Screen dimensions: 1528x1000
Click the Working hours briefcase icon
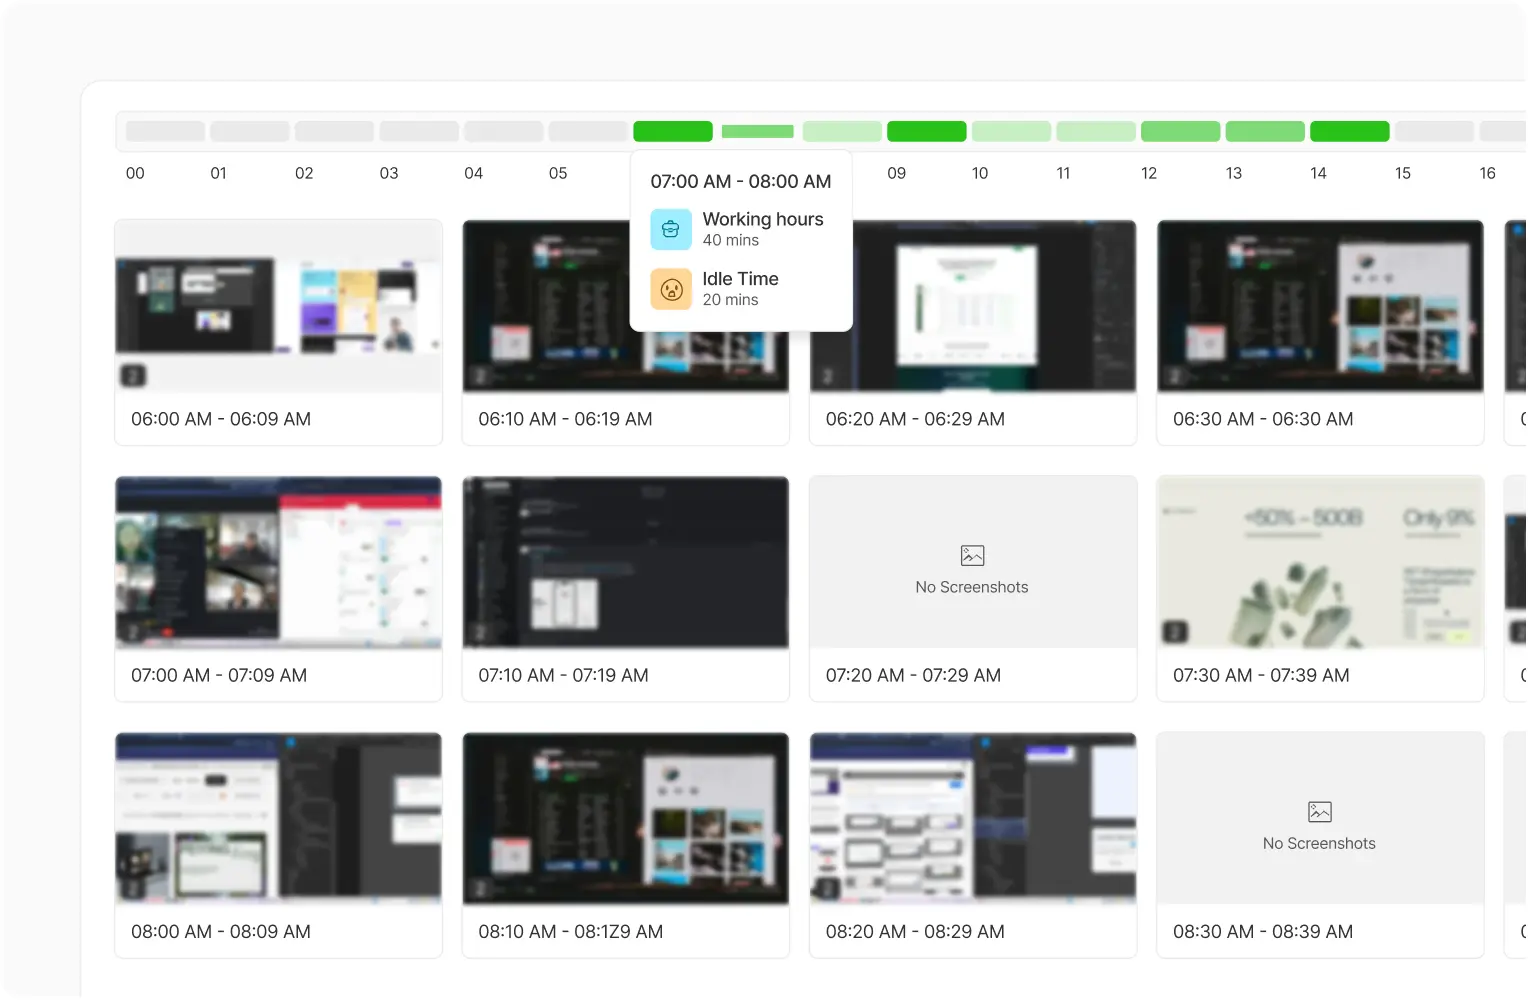671,229
